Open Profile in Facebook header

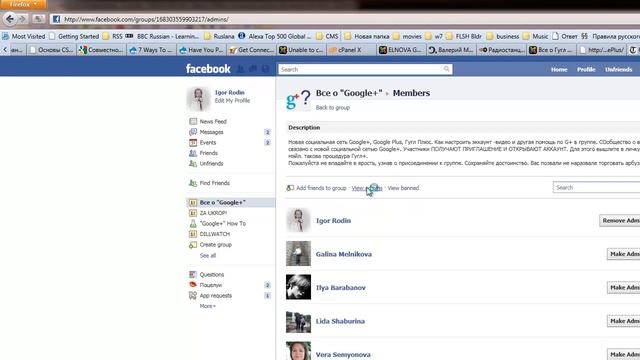coord(586,69)
